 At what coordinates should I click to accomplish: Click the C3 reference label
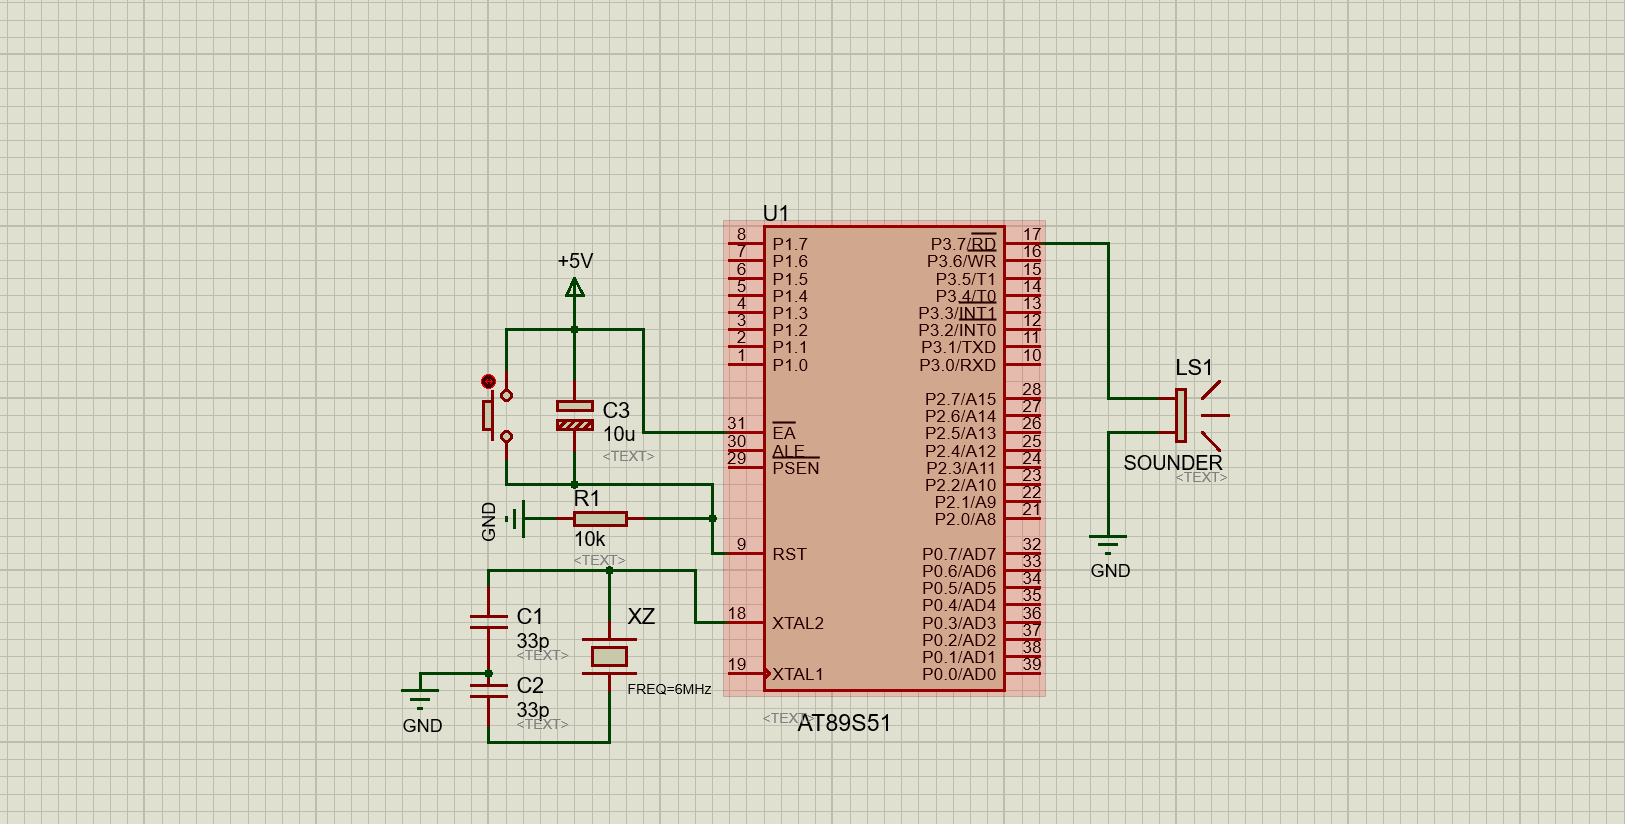click(x=616, y=410)
